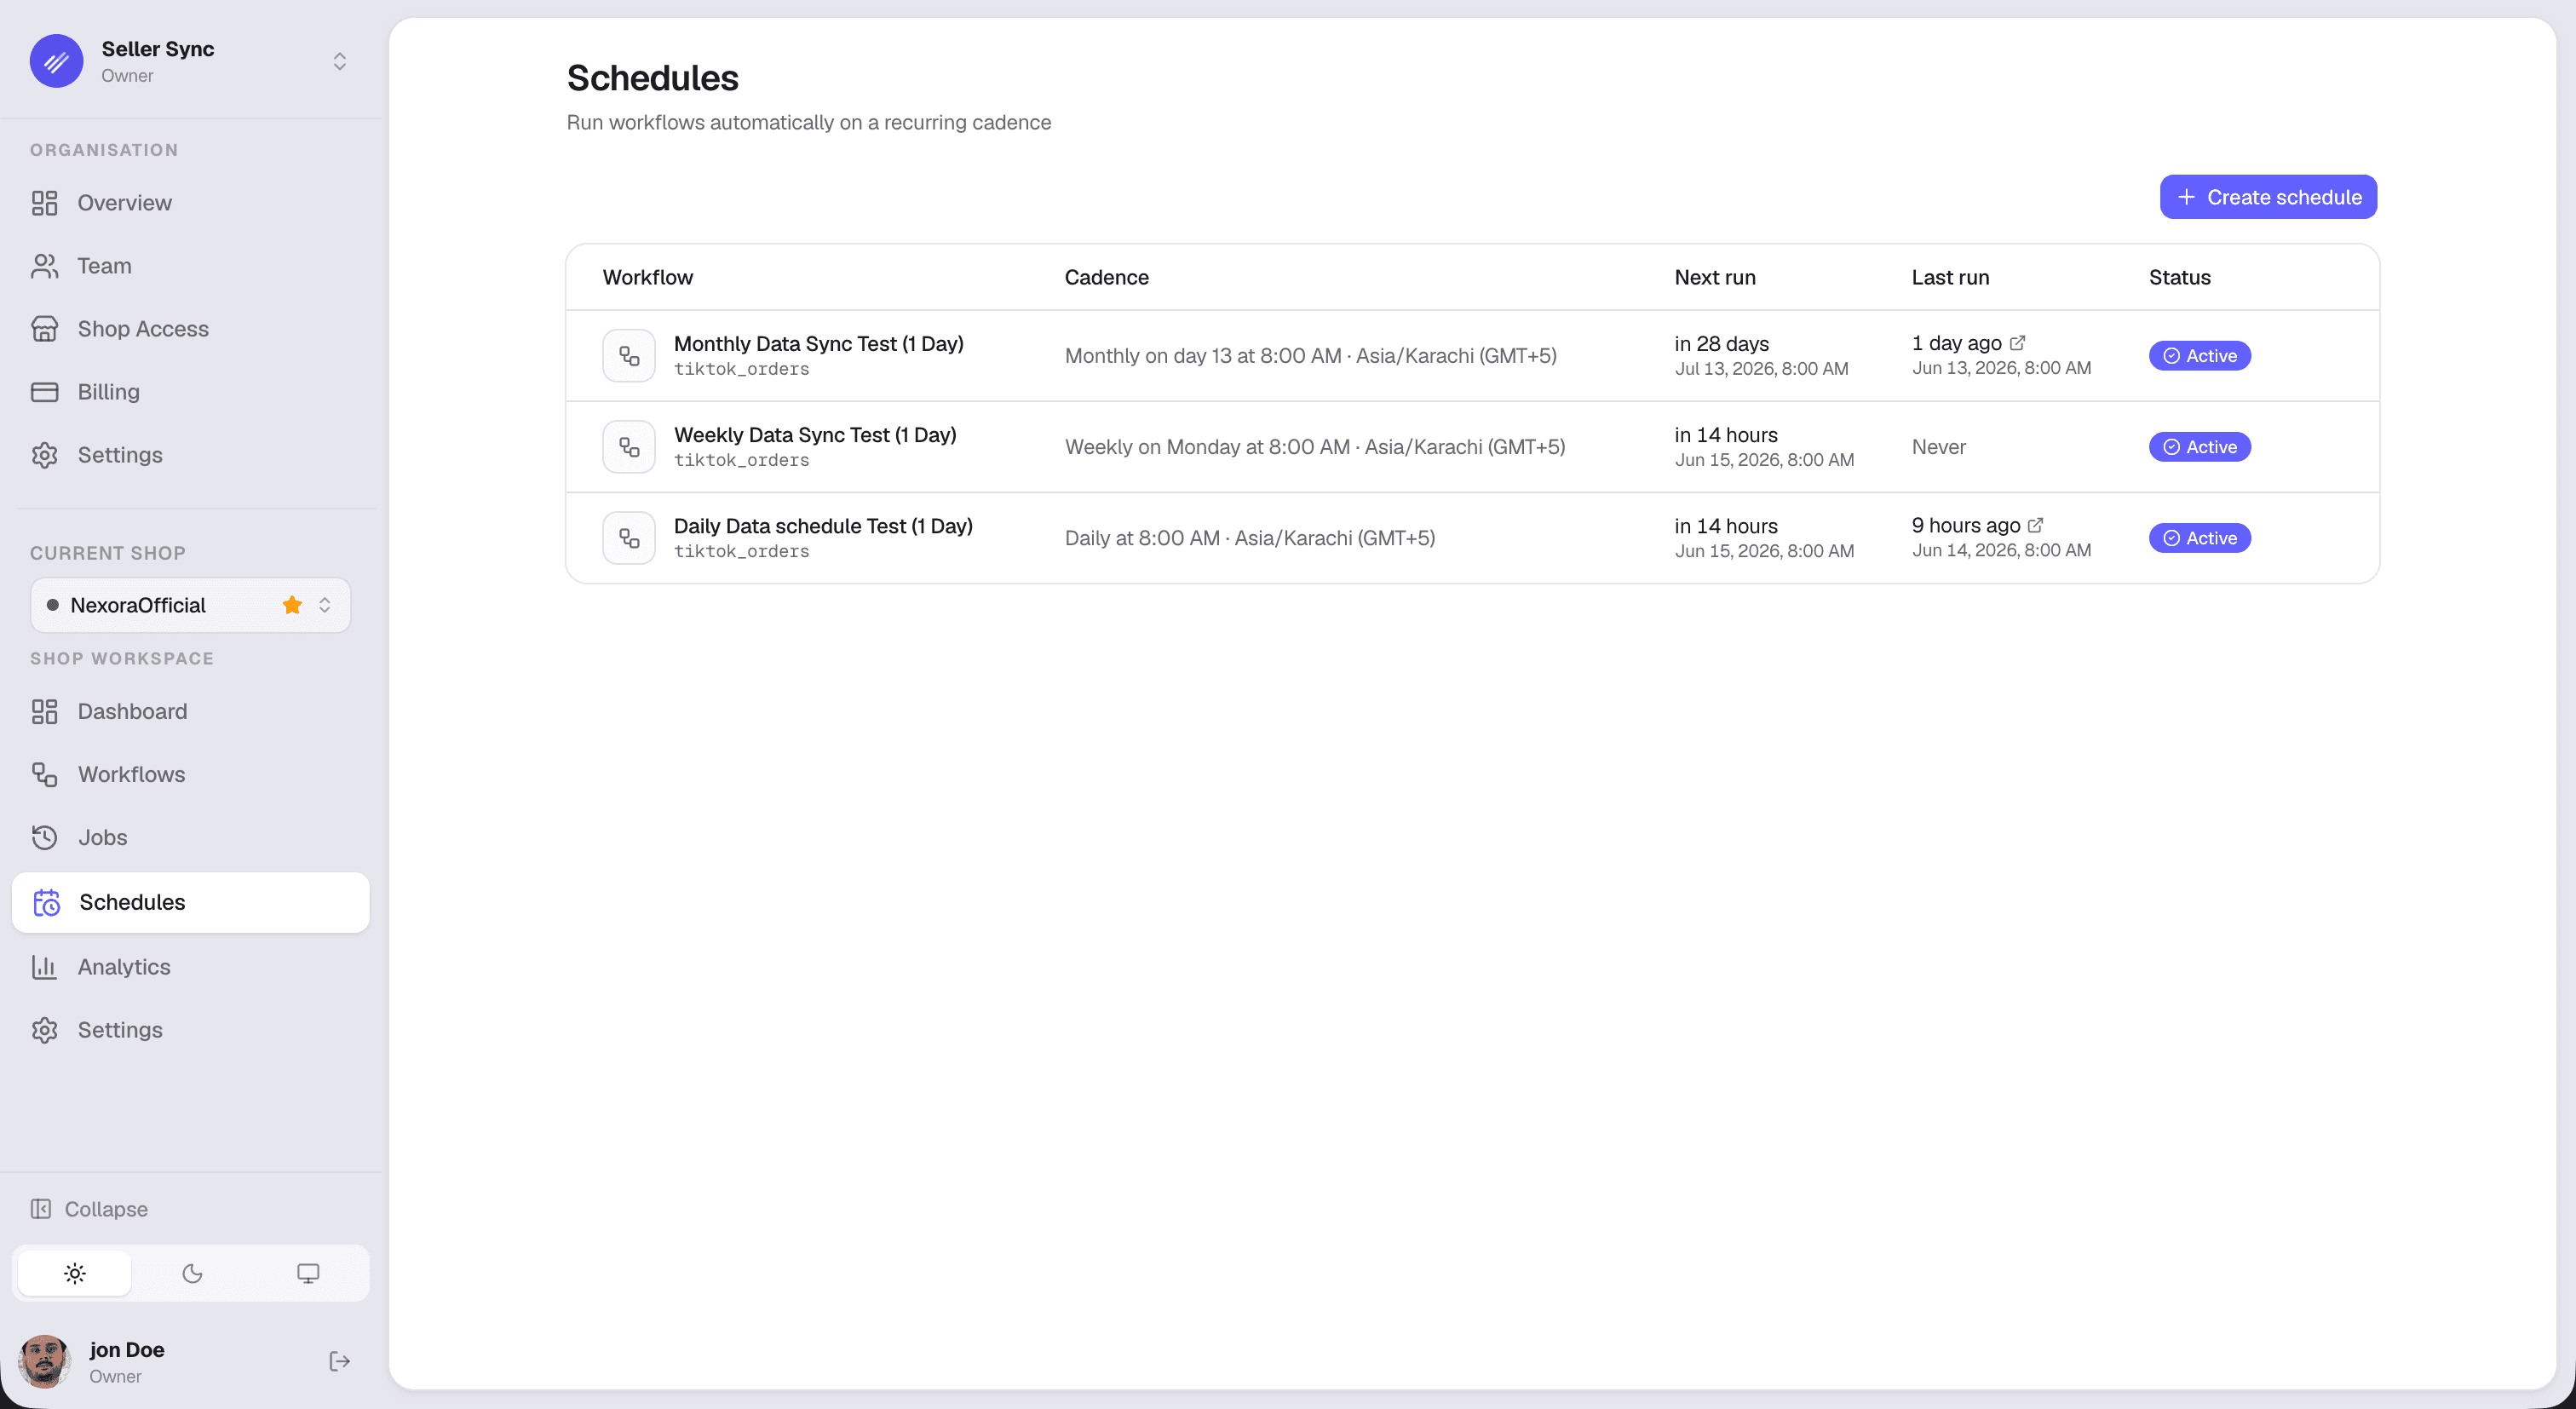Open the Overview page
Image resolution: width=2576 pixels, height=1409 pixels.
pyautogui.click(x=190, y=203)
